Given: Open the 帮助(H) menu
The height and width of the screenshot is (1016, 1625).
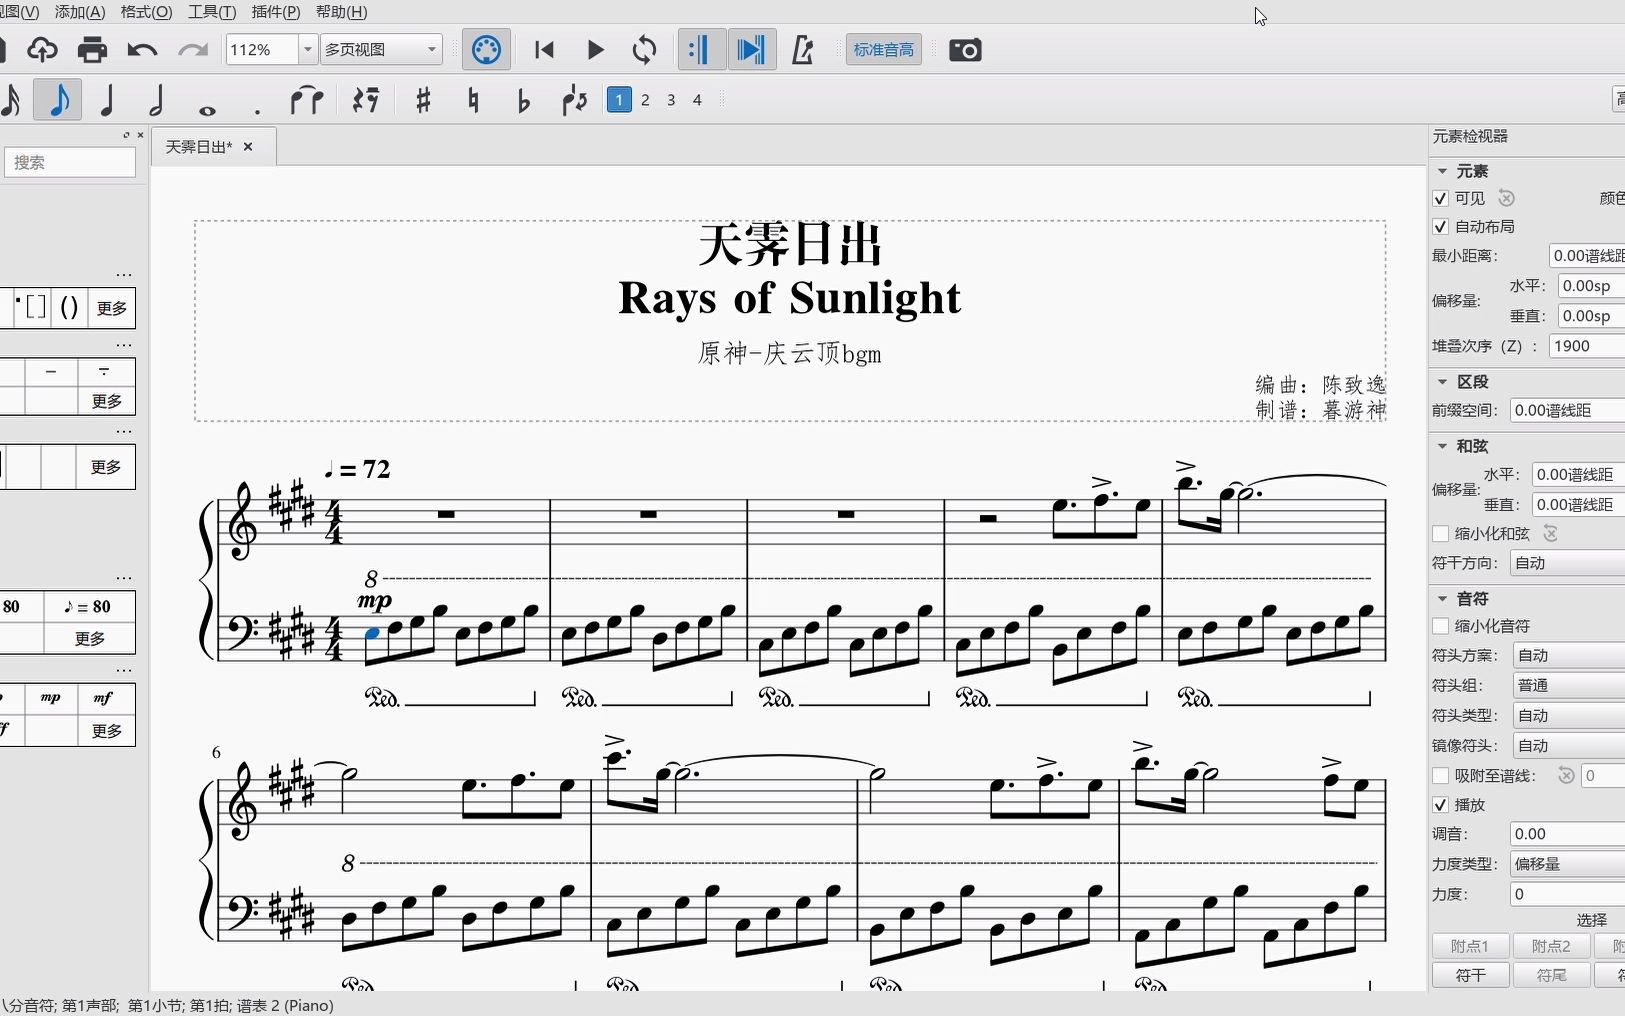Looking at the screenshot, I should [x=341, y=12].
